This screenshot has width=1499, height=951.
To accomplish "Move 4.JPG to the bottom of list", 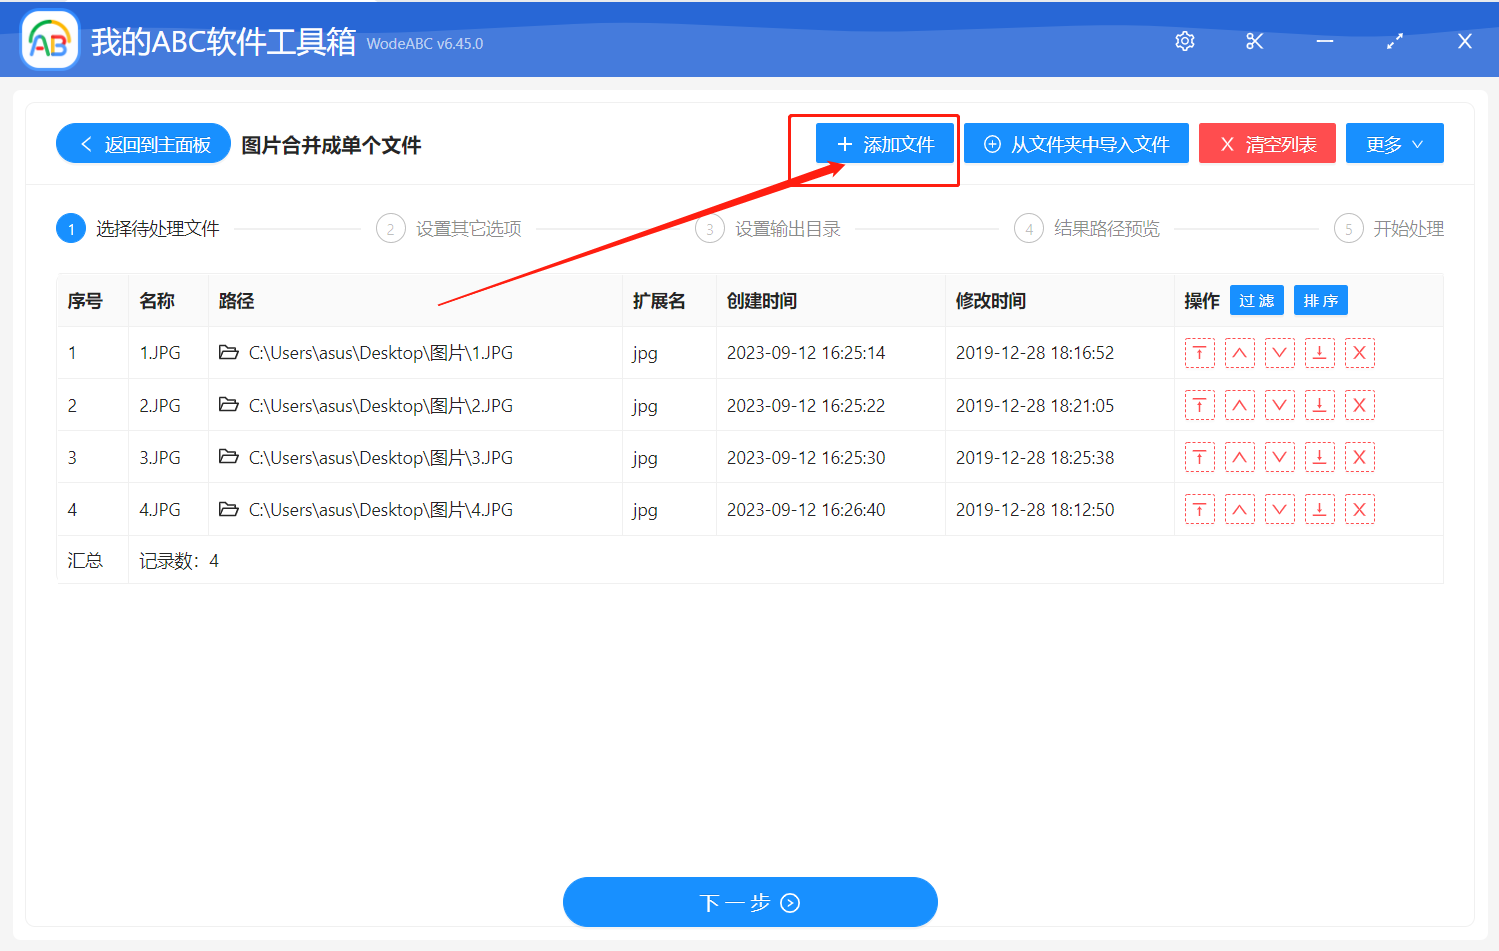I will [1319, 508].
